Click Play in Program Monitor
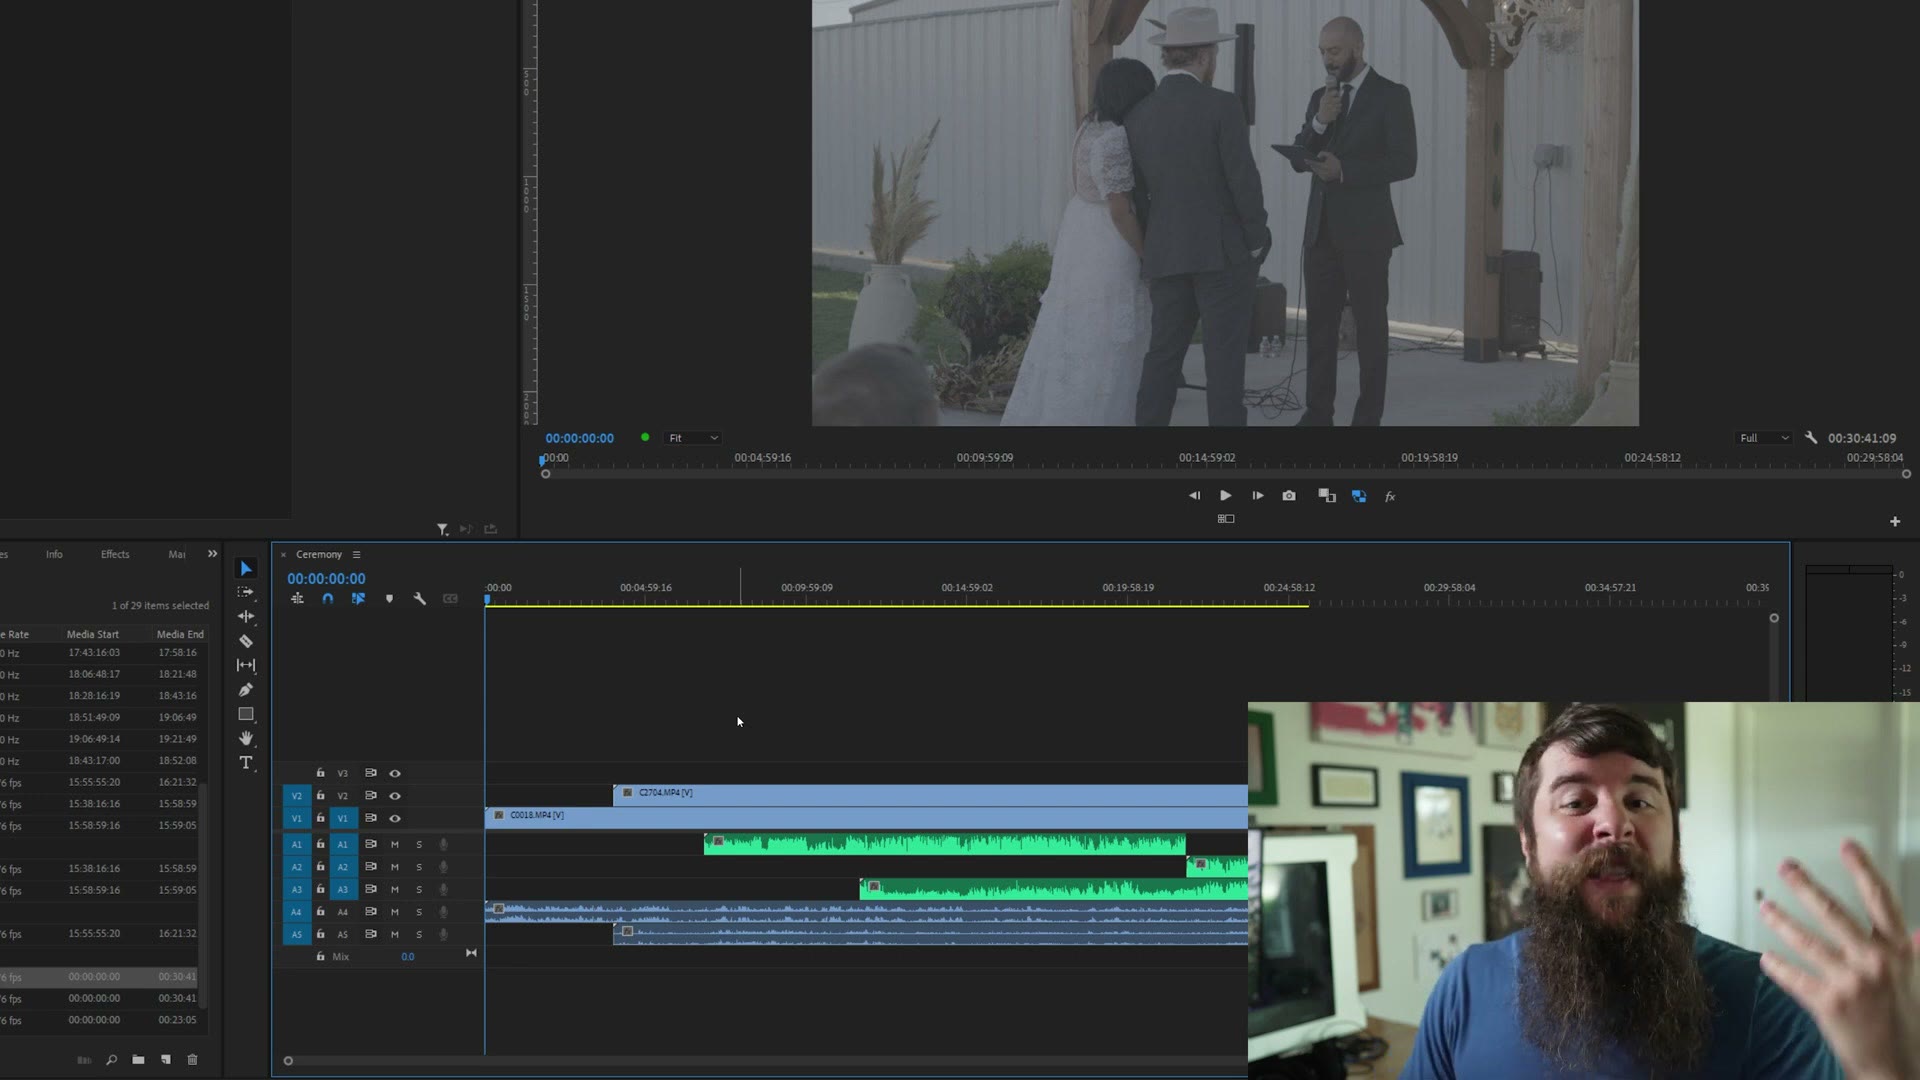This screenshot has width=1920, height=1080. (x=1225, y=496)
